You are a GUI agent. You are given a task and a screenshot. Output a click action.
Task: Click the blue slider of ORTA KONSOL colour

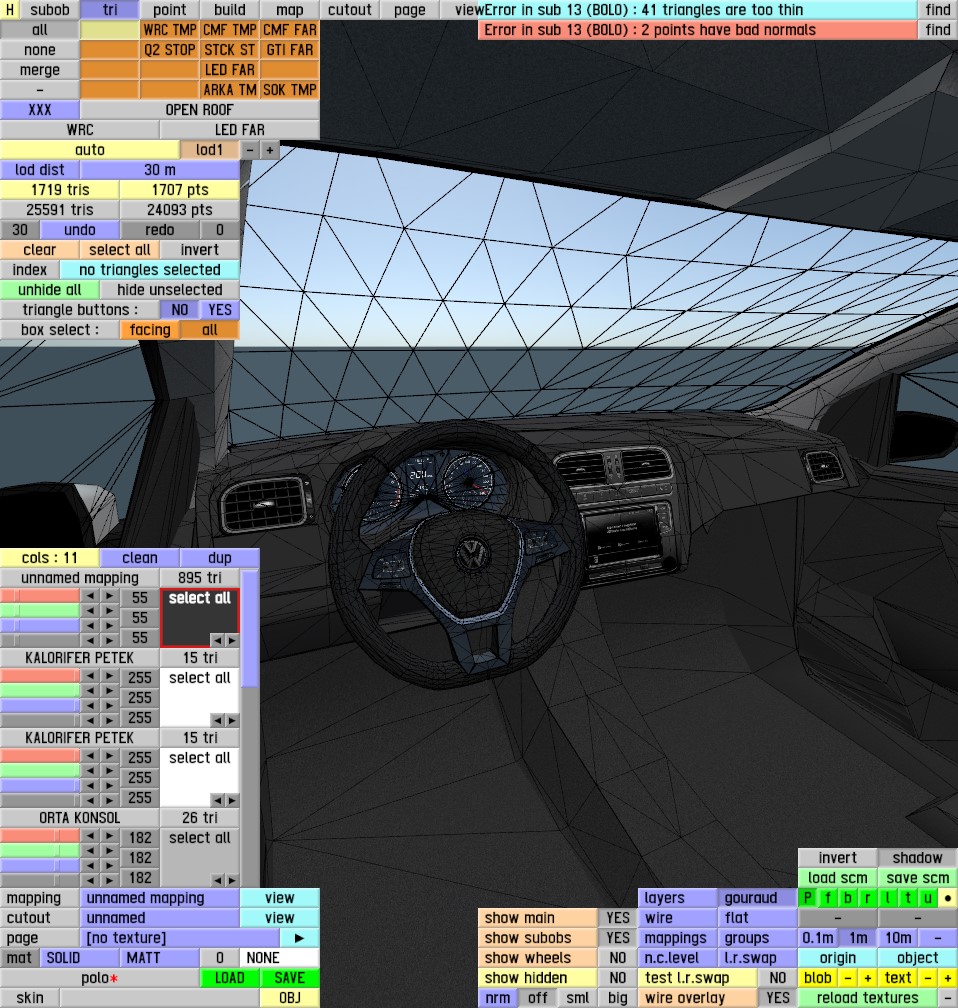tap(40, 865)
